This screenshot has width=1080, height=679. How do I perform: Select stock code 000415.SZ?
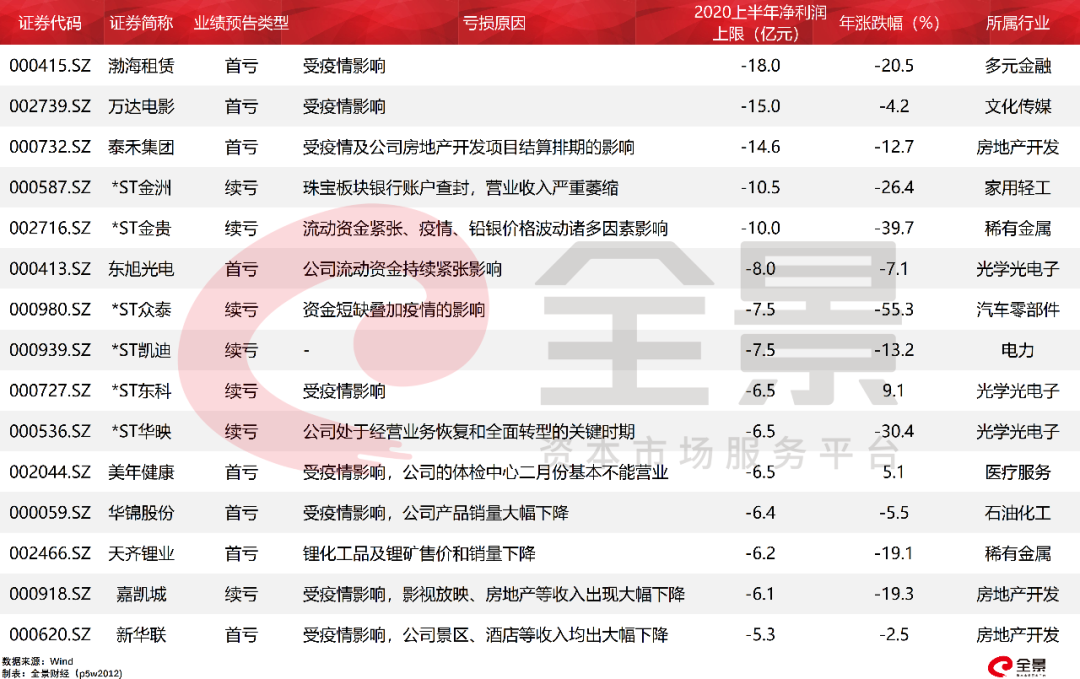pos(50,66)
